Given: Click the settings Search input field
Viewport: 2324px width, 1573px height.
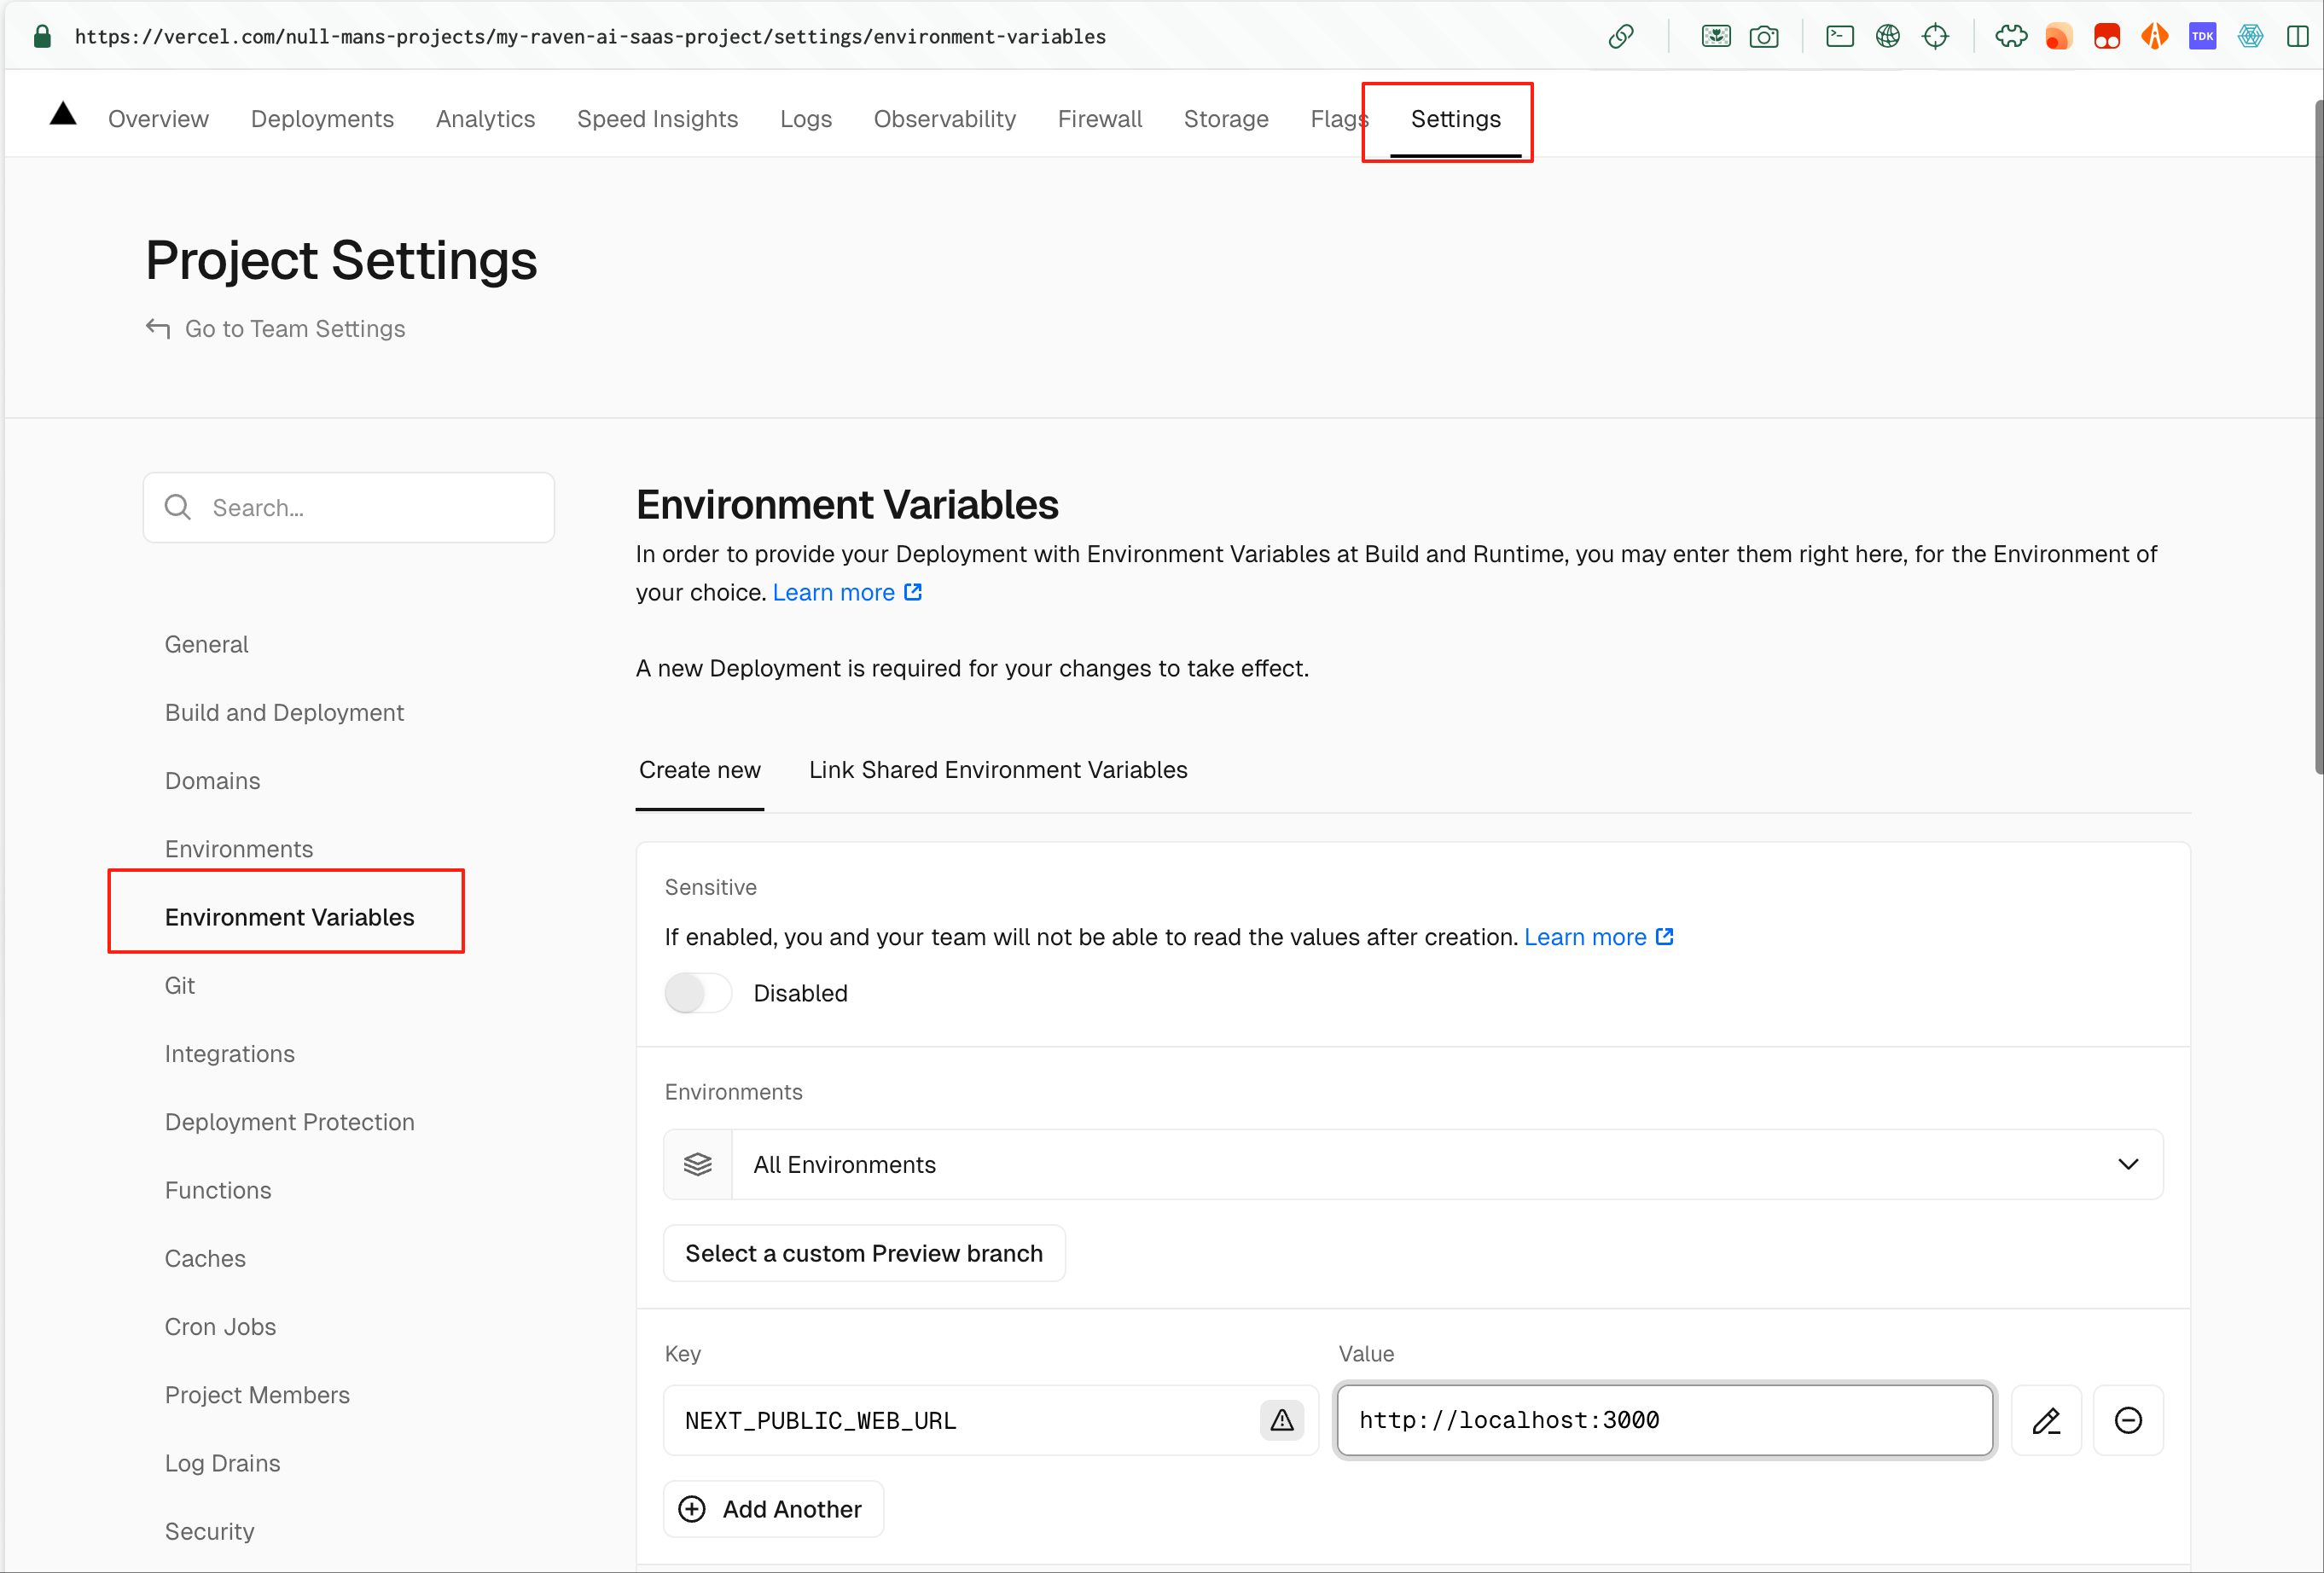Looking at the screenshot, I should [x=348, y=507].
